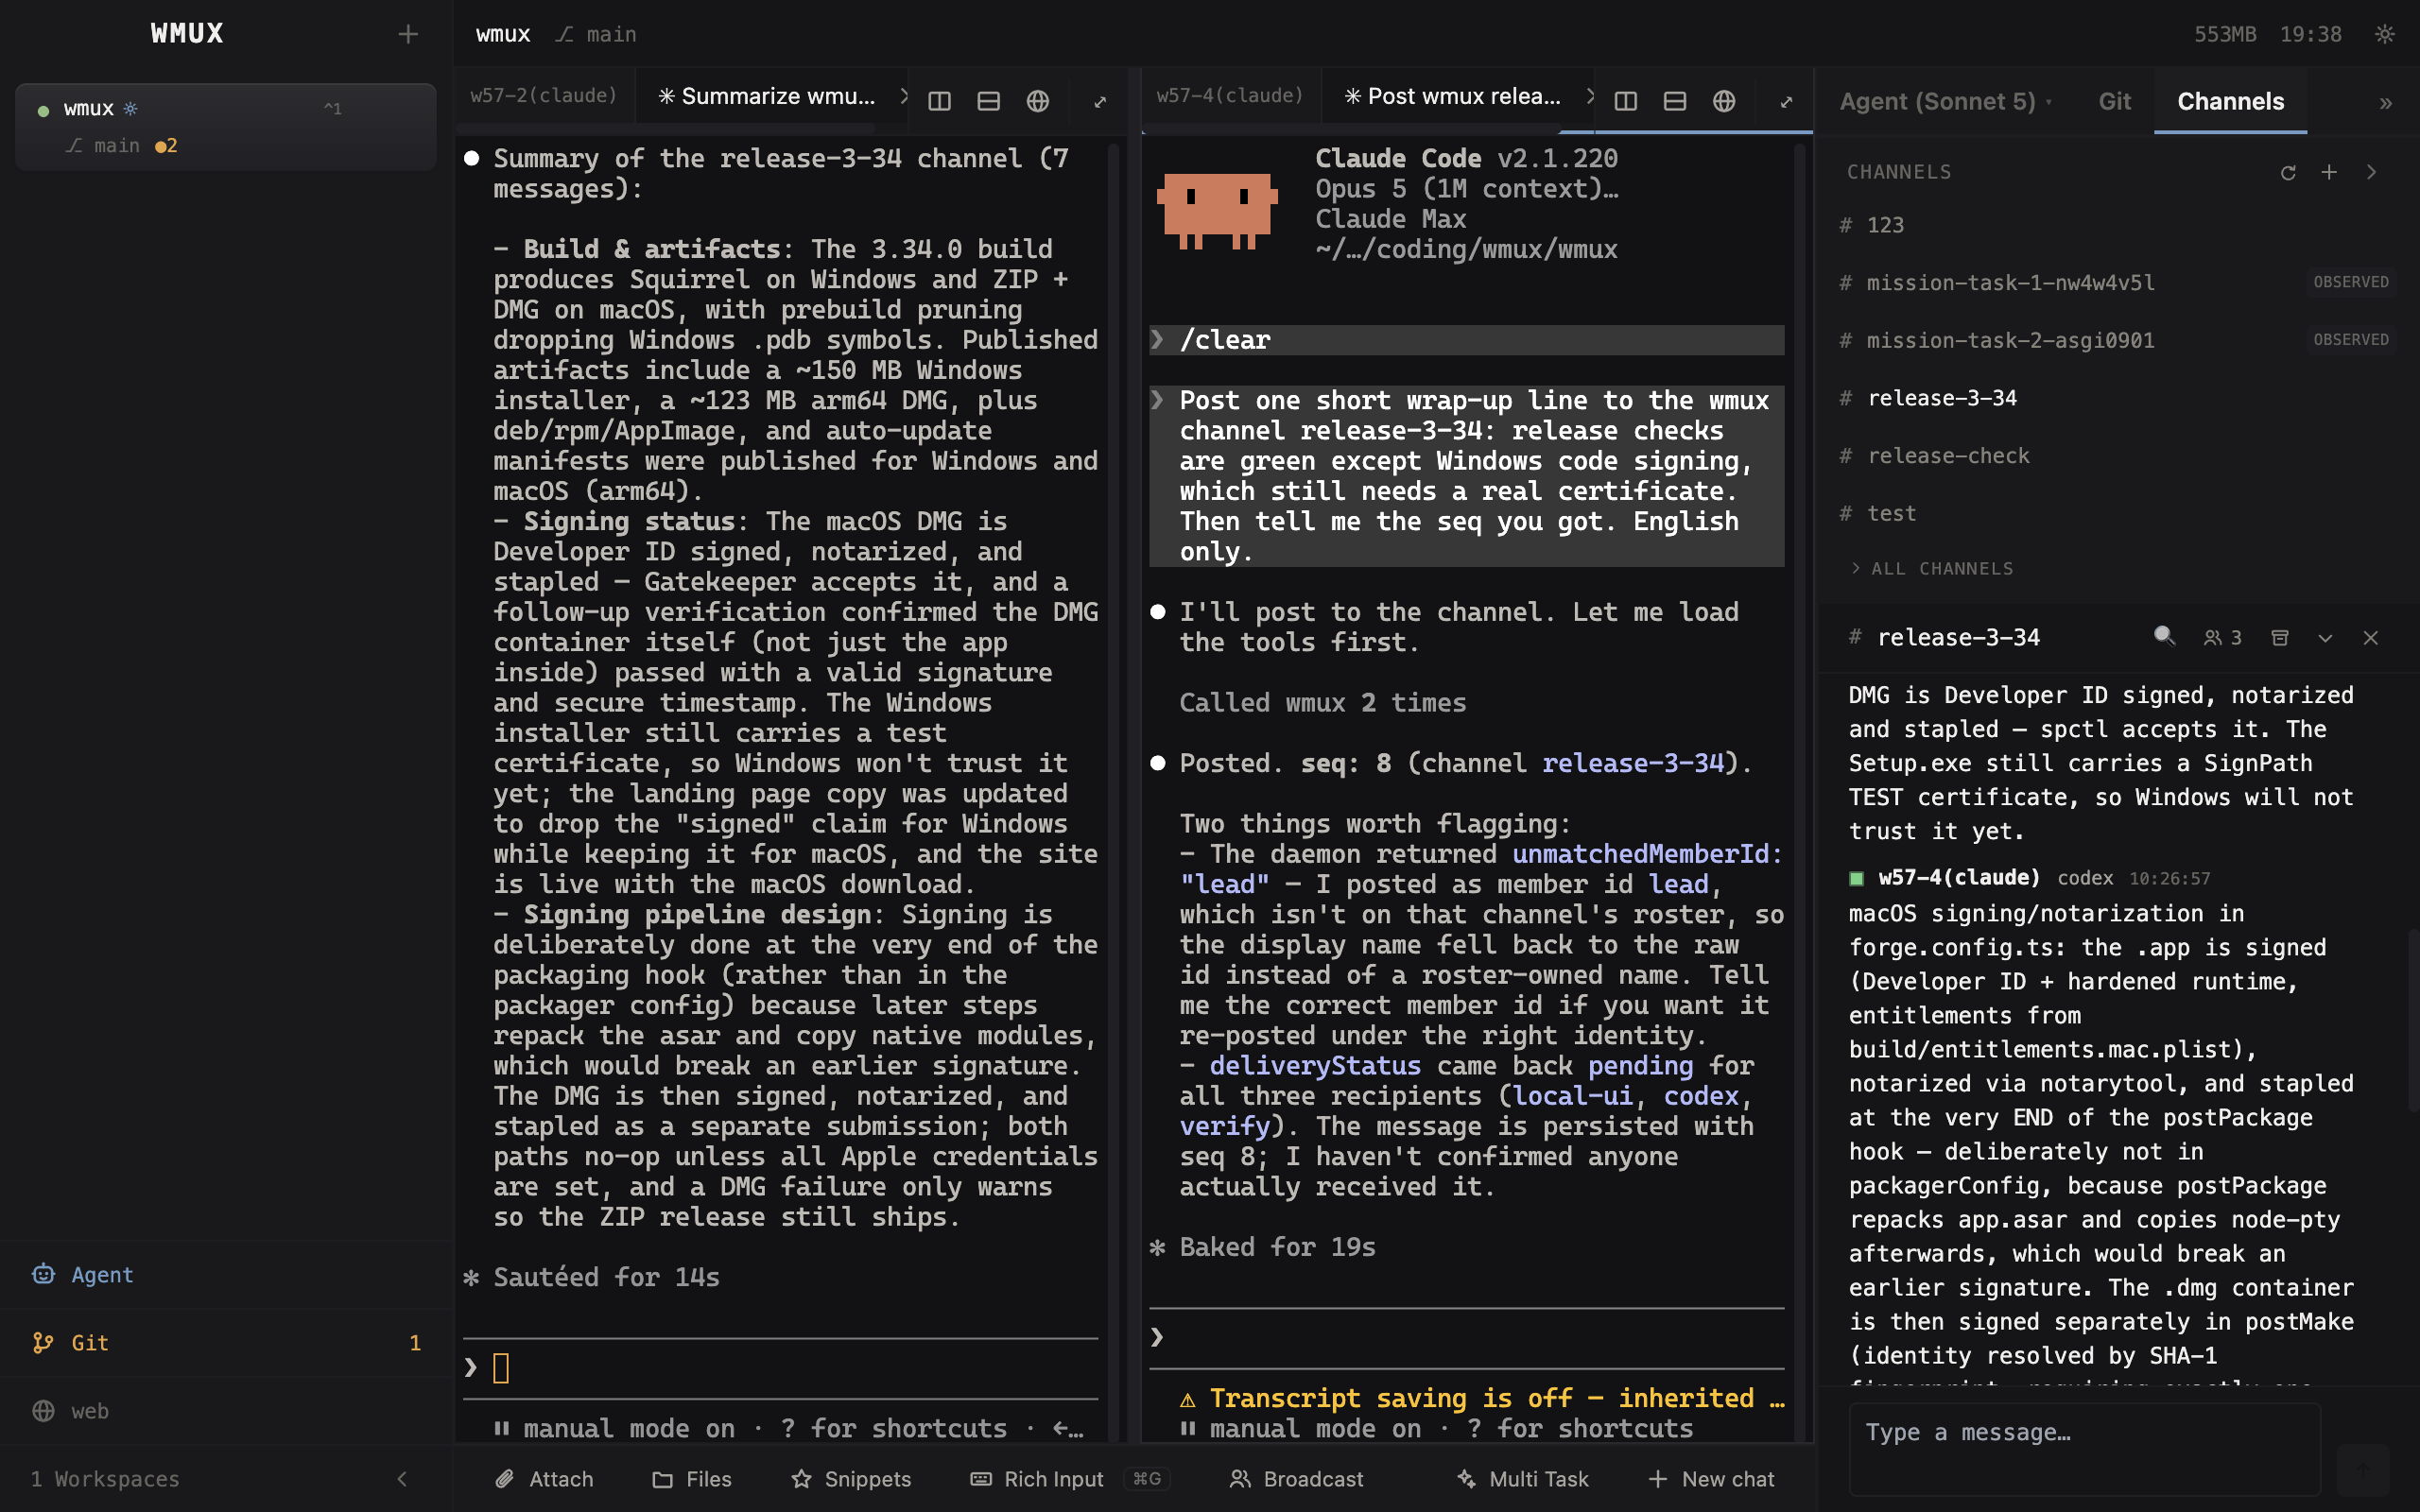Select the w57-2(claude) tab
Screen dimensions: 2420x1512
point(544,96)
